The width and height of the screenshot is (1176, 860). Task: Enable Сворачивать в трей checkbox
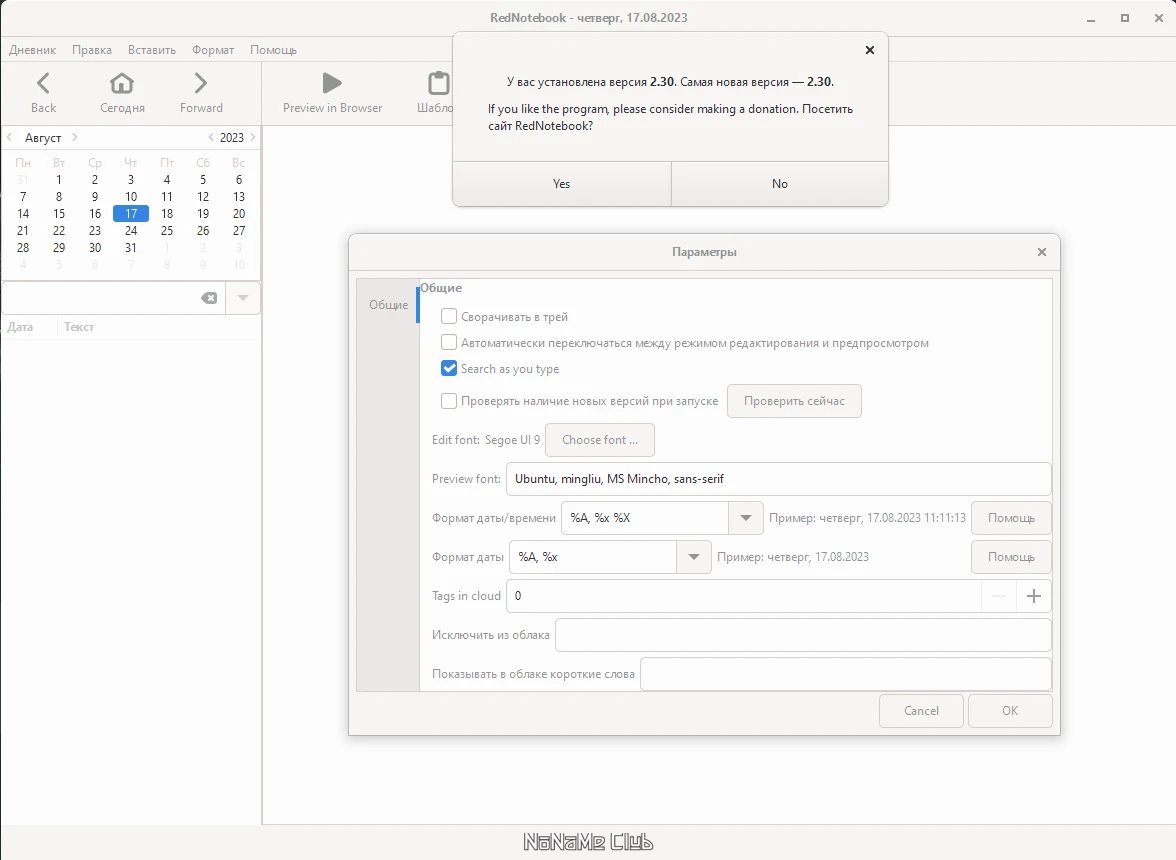[x=448, y=316]
